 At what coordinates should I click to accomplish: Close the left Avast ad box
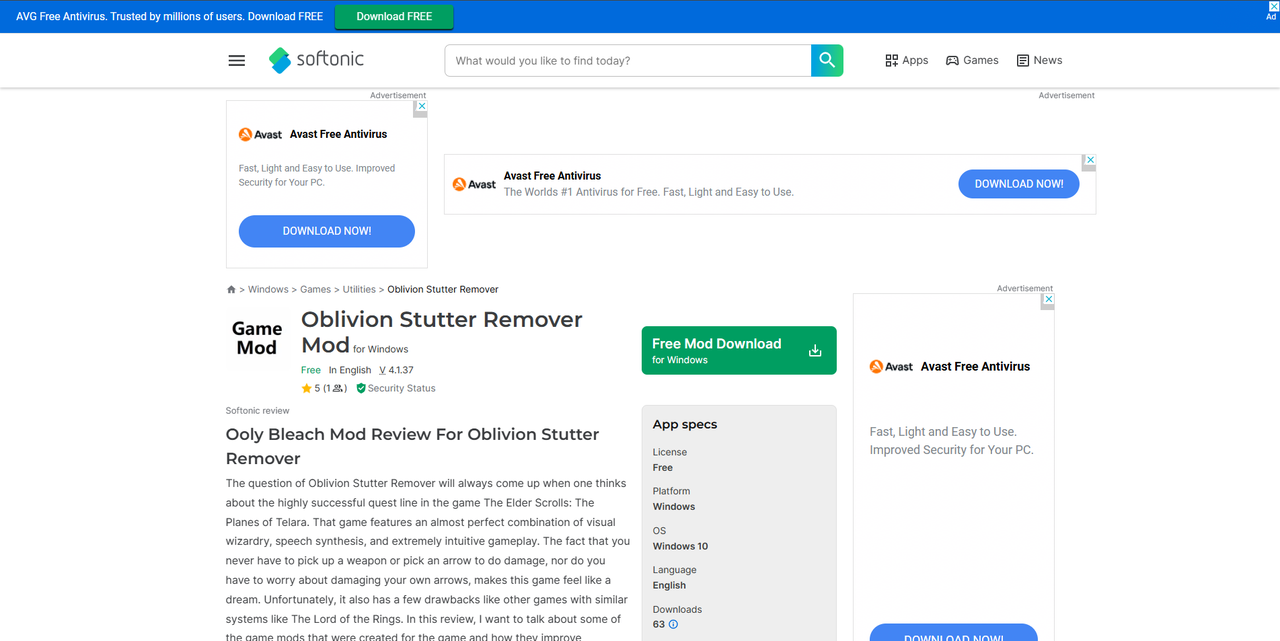tap(421, 105)
